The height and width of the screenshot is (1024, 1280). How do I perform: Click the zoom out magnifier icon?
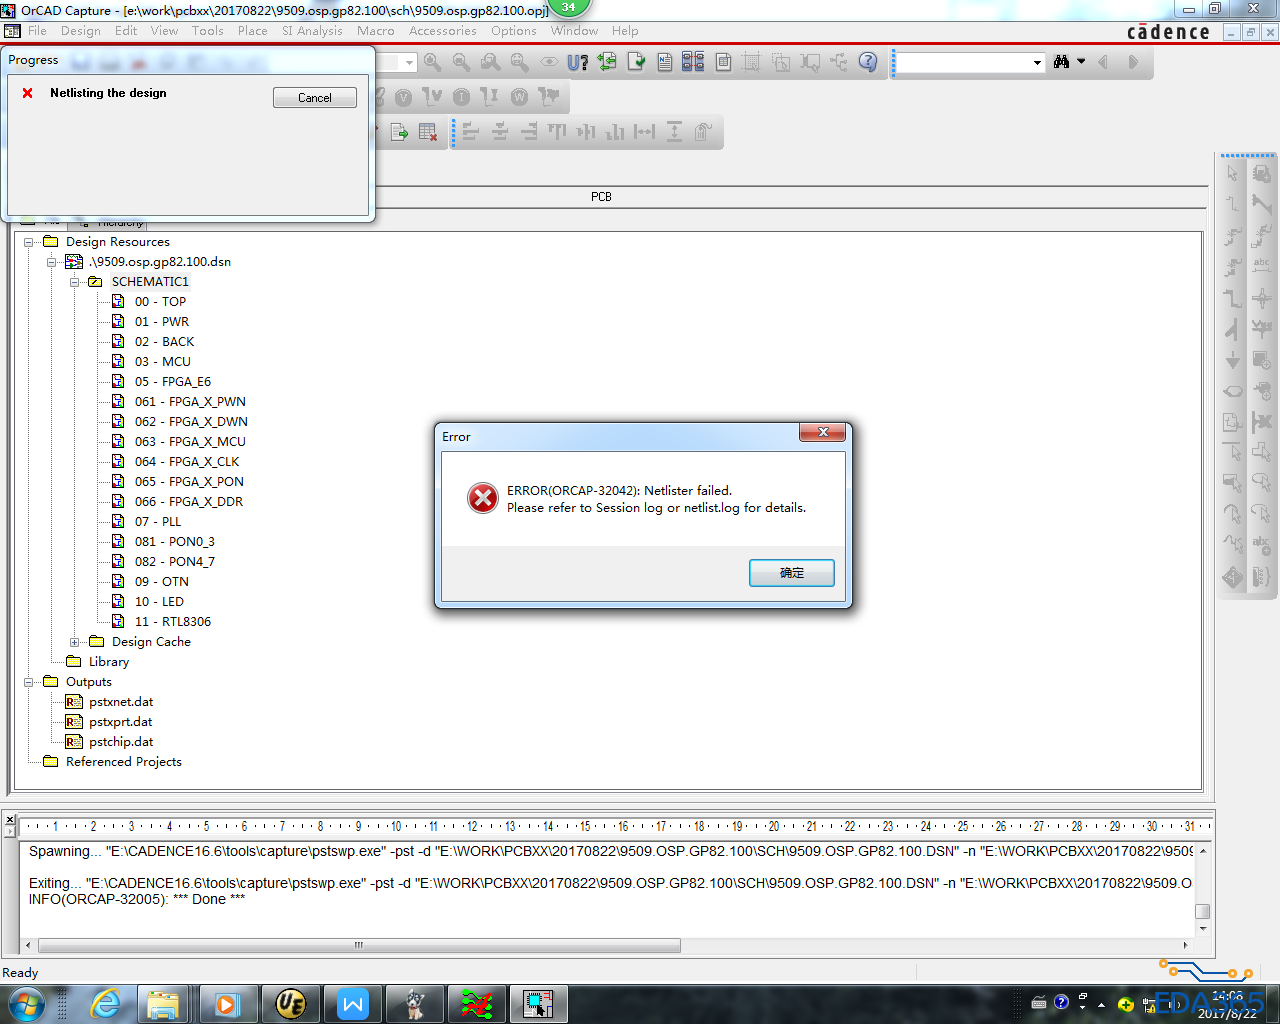[x=461, y=62]
